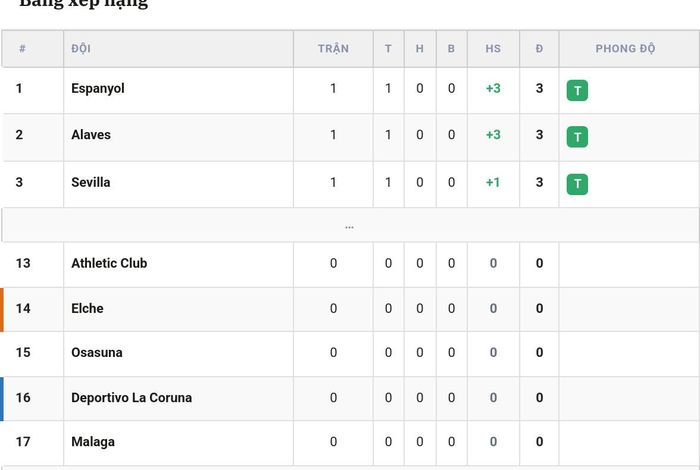Click the PHONG ĐỘ column header

pos(625,49)
